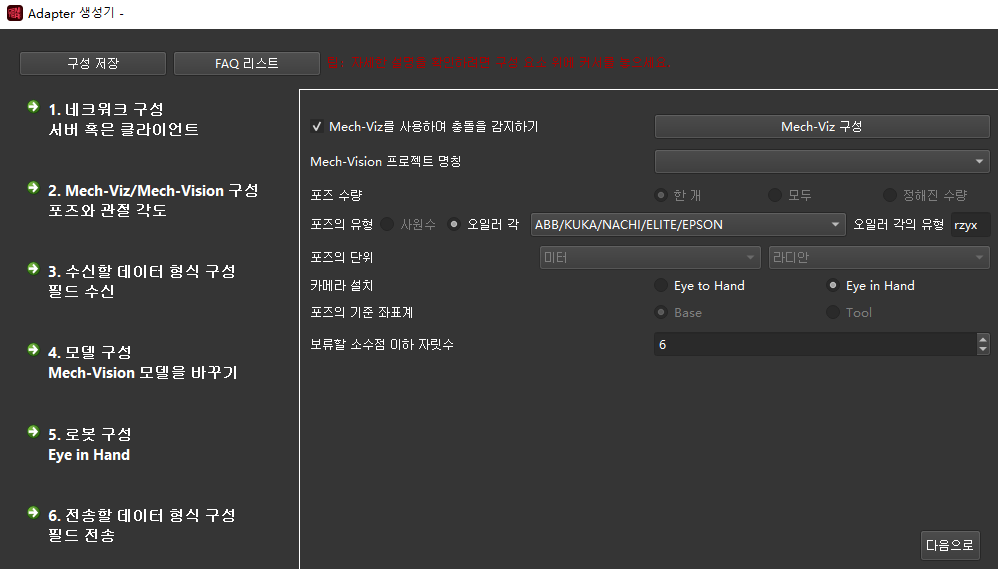Expand the Mech-Vision 프로젝트 명칭 dropdown
The width and height of the screenshot is (998, 569).
[x=822, y=162]
